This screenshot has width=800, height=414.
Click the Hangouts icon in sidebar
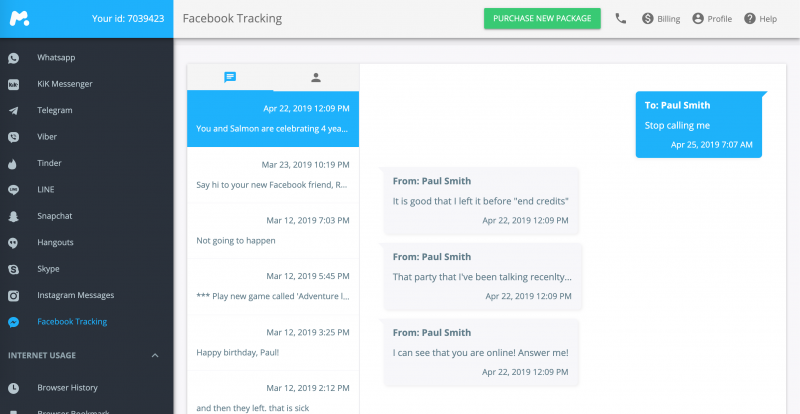click(14, 243)
